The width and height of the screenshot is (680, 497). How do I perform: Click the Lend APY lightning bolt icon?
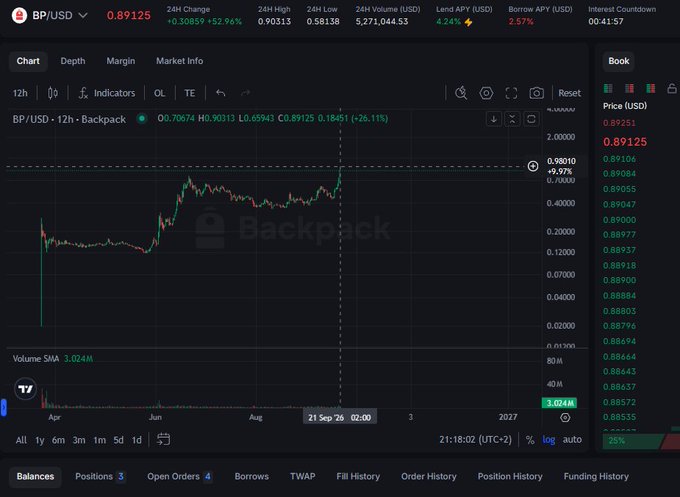pos(468,22)
